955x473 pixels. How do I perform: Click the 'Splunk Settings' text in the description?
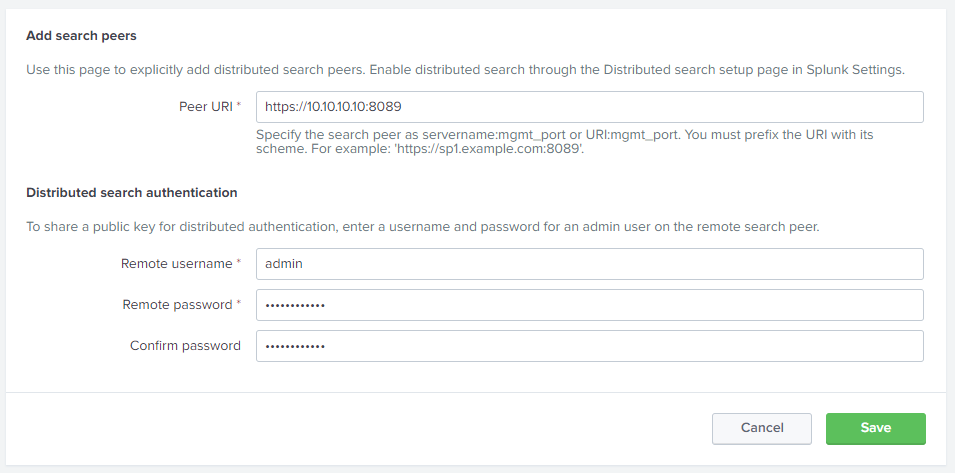click(853, 70)
